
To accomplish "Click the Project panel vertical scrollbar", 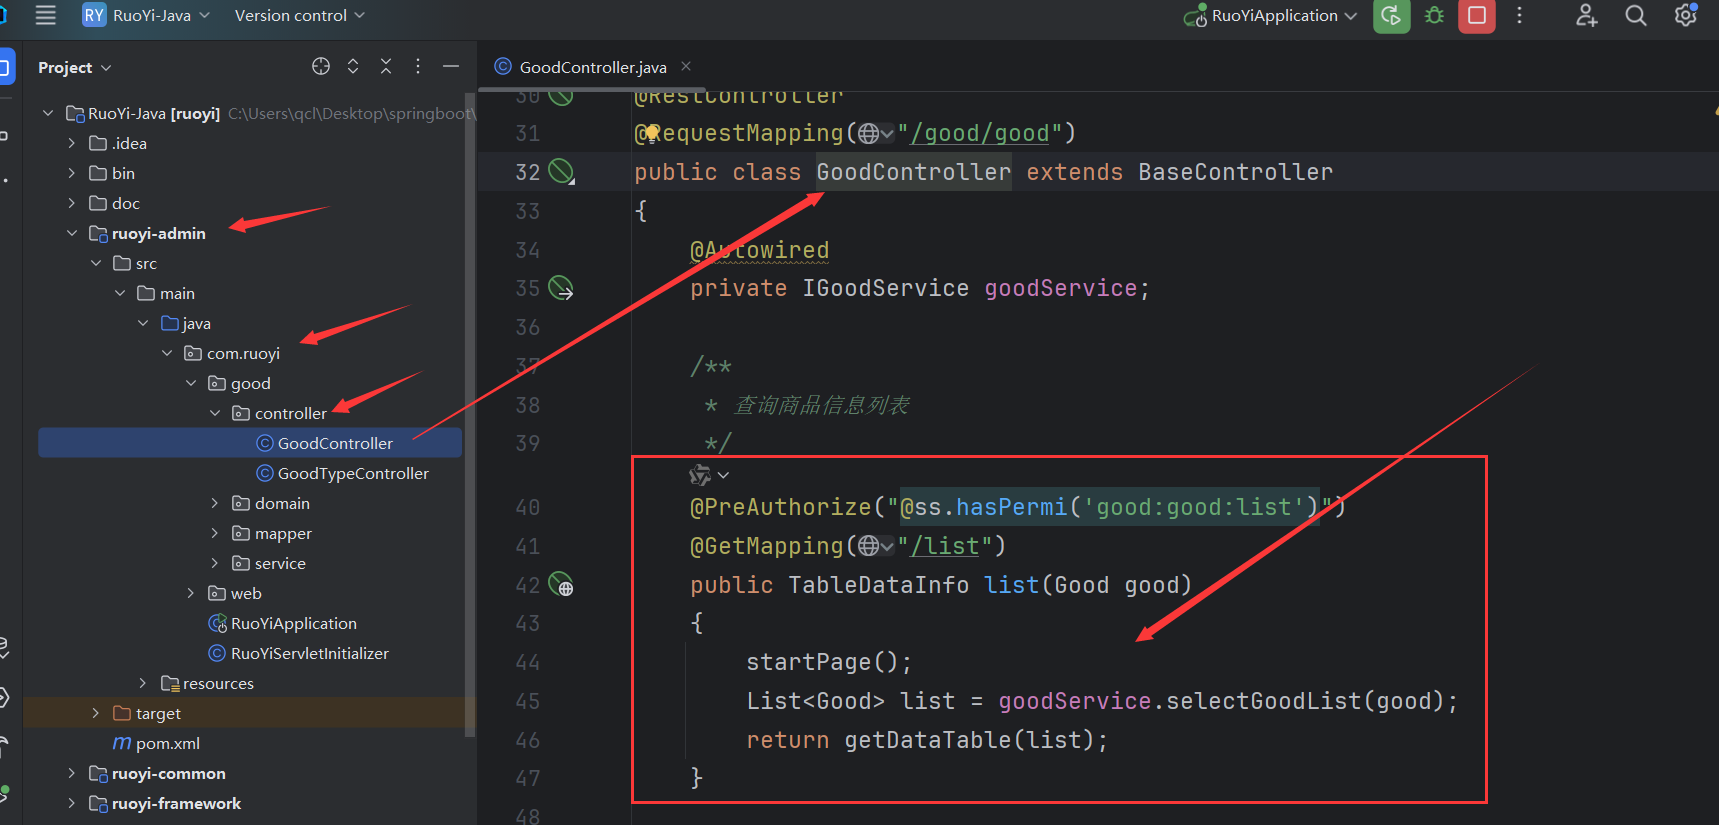I will (469, 415).
